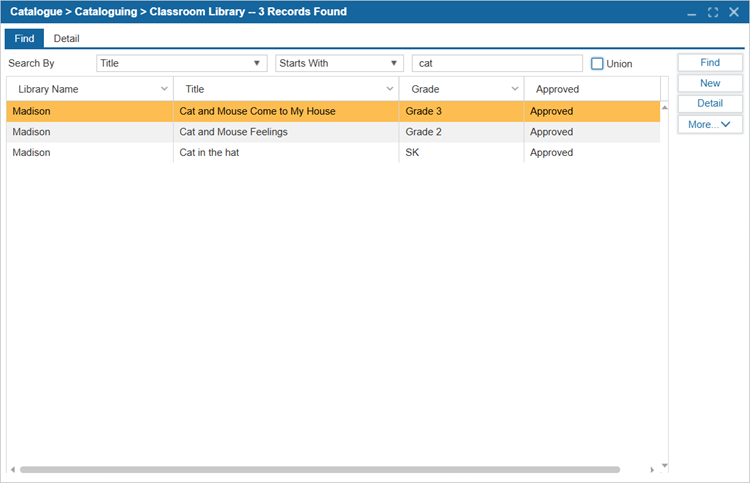Image resolution: width=750 pixels, height=483 pixels.
Task: Switch to the Find tab
Action: click(24, 39)
